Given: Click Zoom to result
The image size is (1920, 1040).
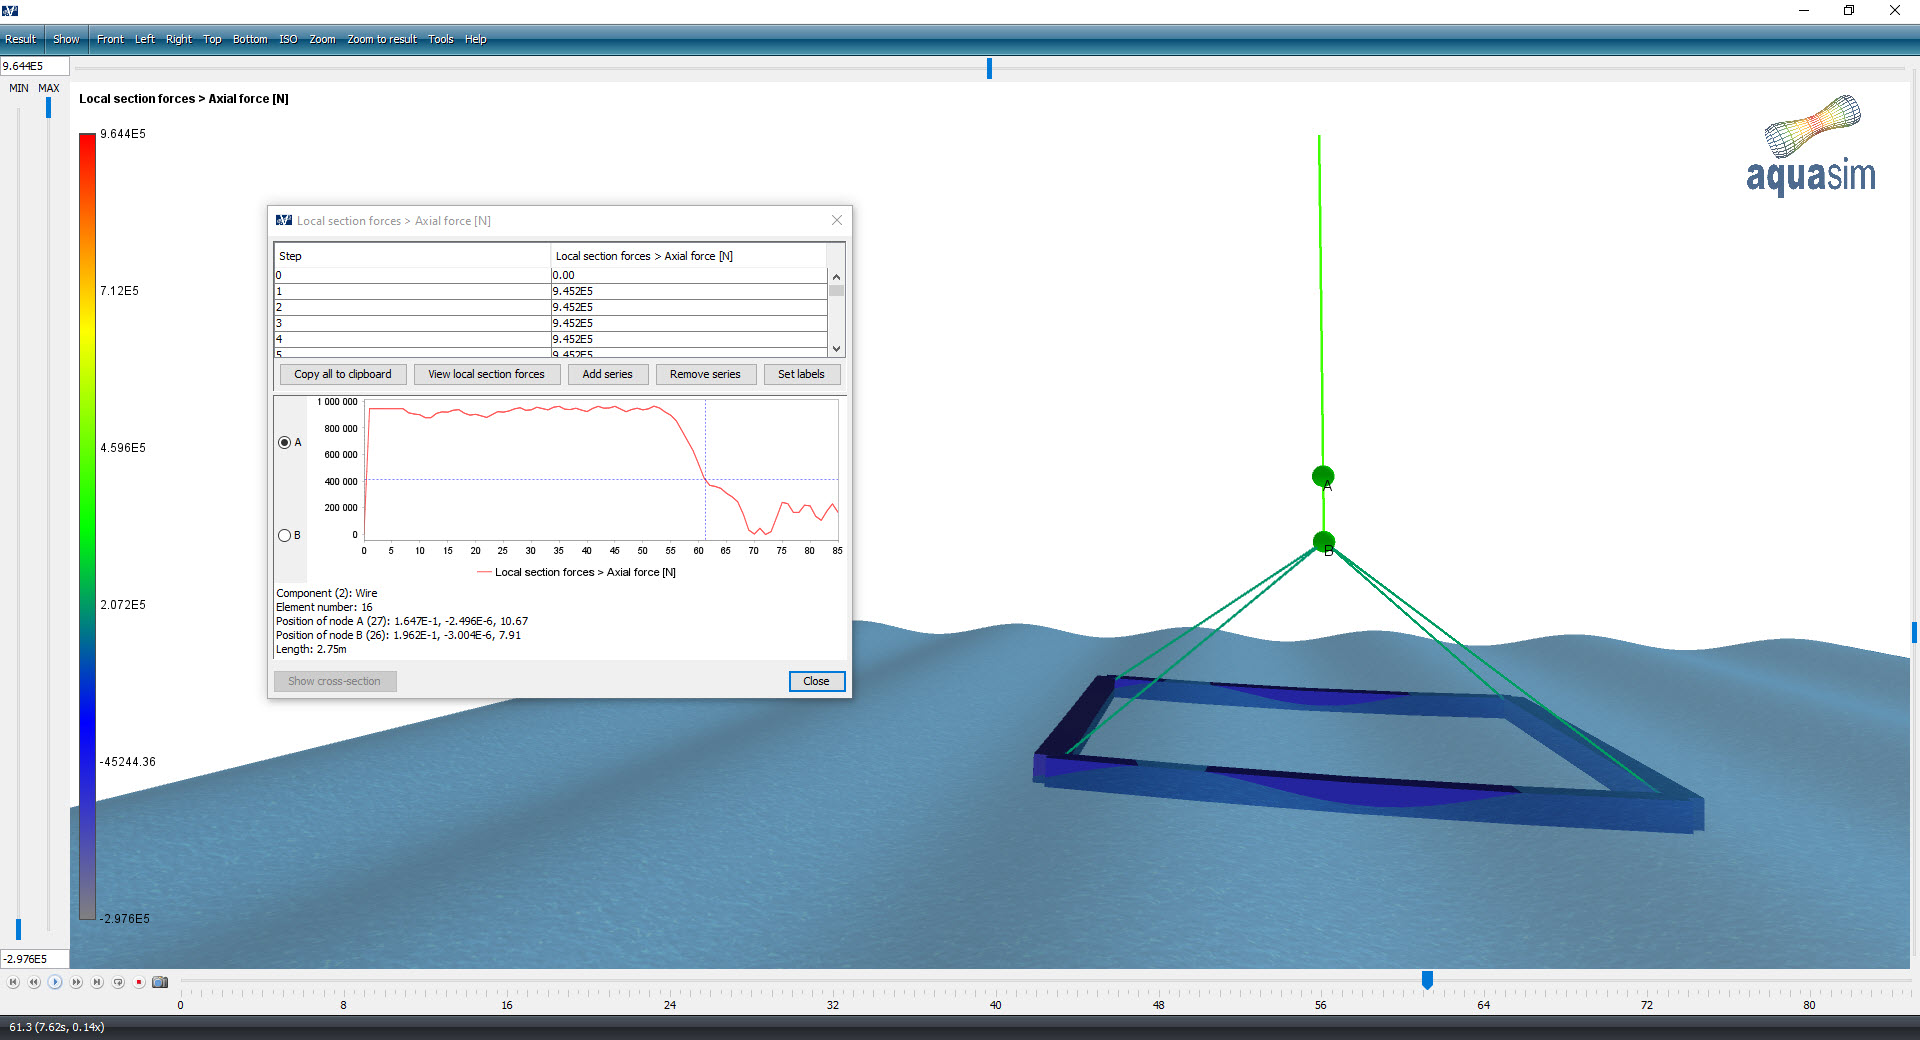Looking at the screenshot, I should pos(382,39).
